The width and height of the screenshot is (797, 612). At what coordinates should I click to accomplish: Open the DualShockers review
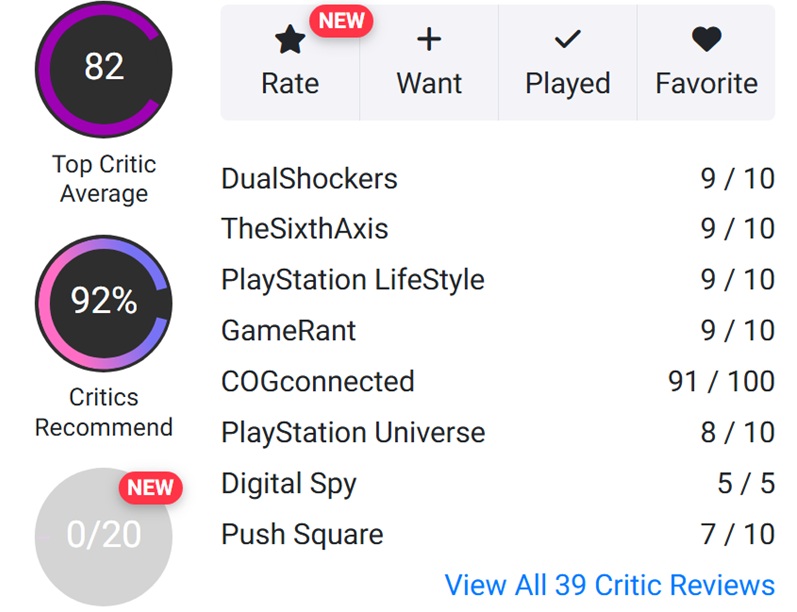pyautogui.click(x=498, y=178)
